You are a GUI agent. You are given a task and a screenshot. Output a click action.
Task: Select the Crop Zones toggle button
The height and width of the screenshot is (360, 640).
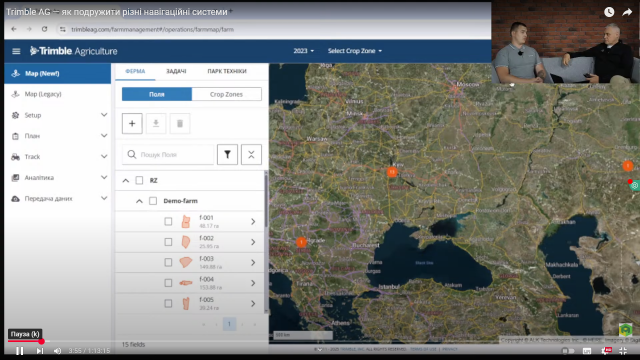click(x=227, y=94)
